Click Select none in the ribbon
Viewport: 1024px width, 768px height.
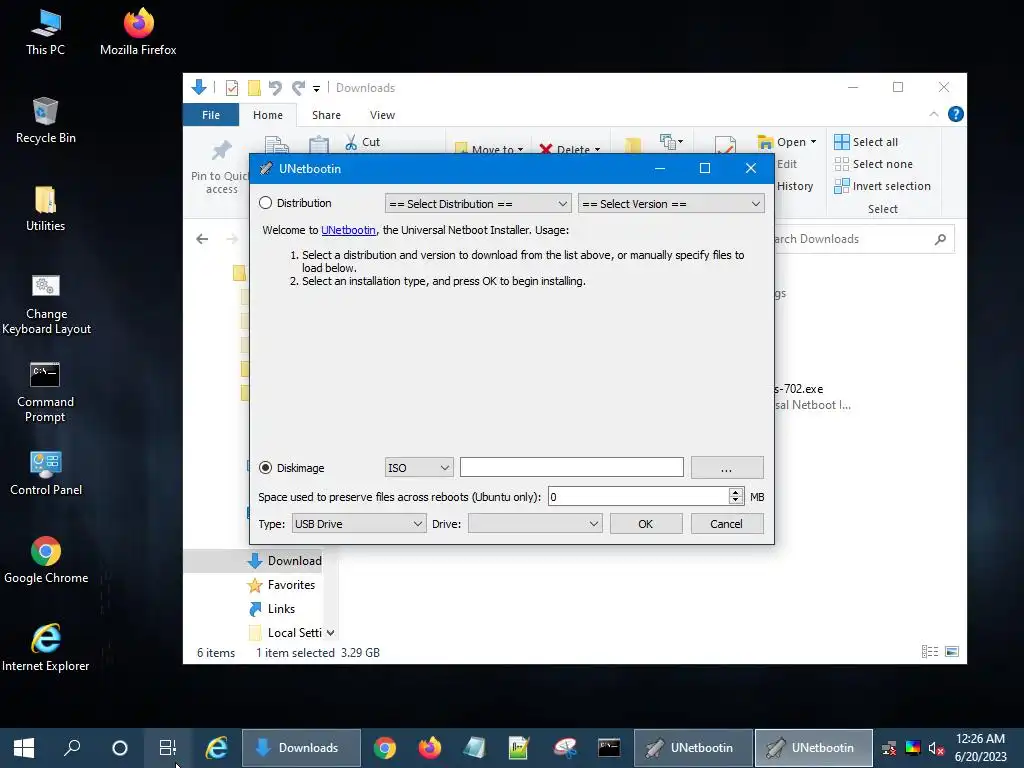[x=874, y=164]
